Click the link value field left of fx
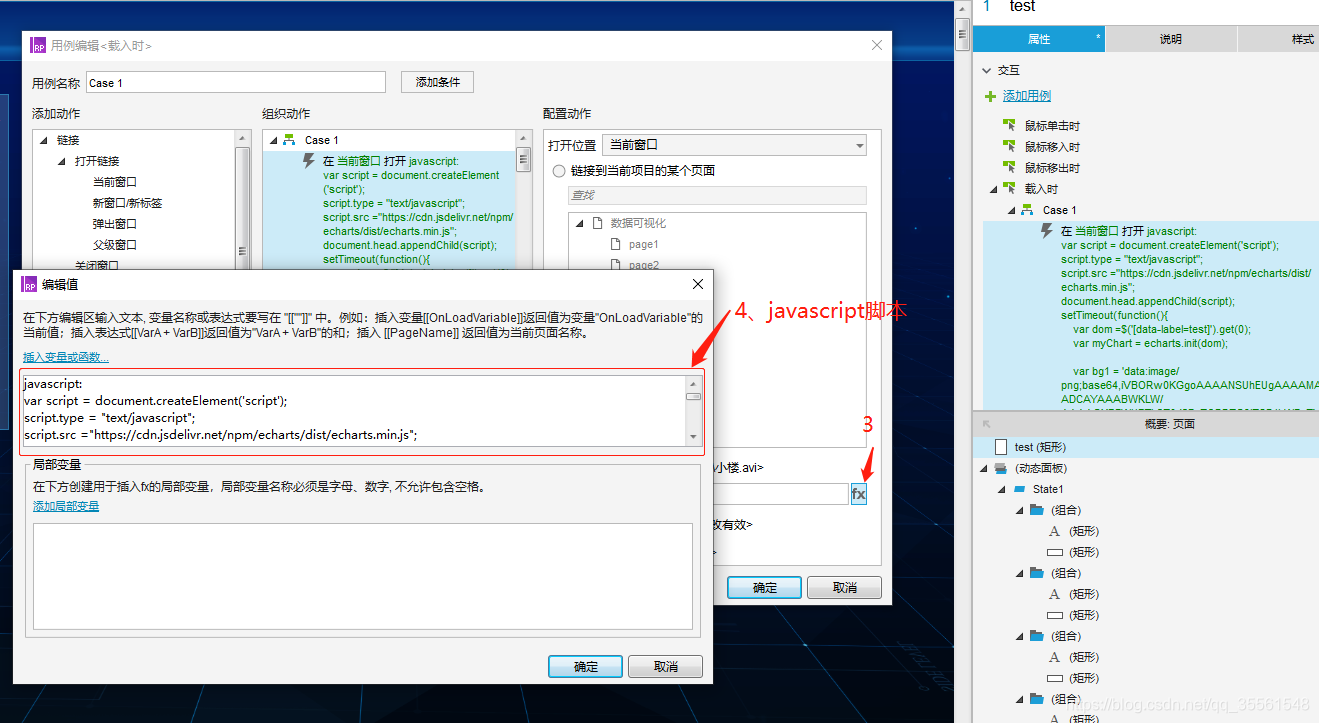The height and width of the screenshot is (723, 1319). tap(781, 494)
